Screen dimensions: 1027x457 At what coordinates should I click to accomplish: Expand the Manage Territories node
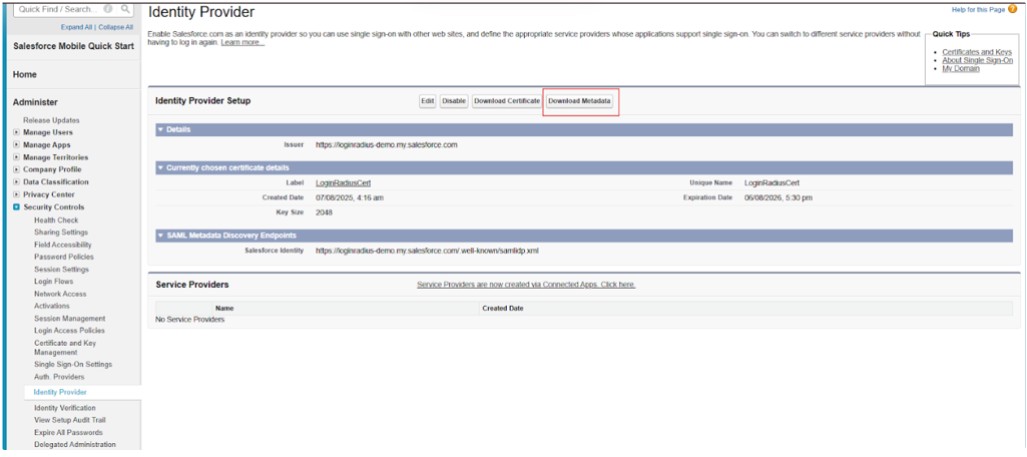(x=16, y=157)
